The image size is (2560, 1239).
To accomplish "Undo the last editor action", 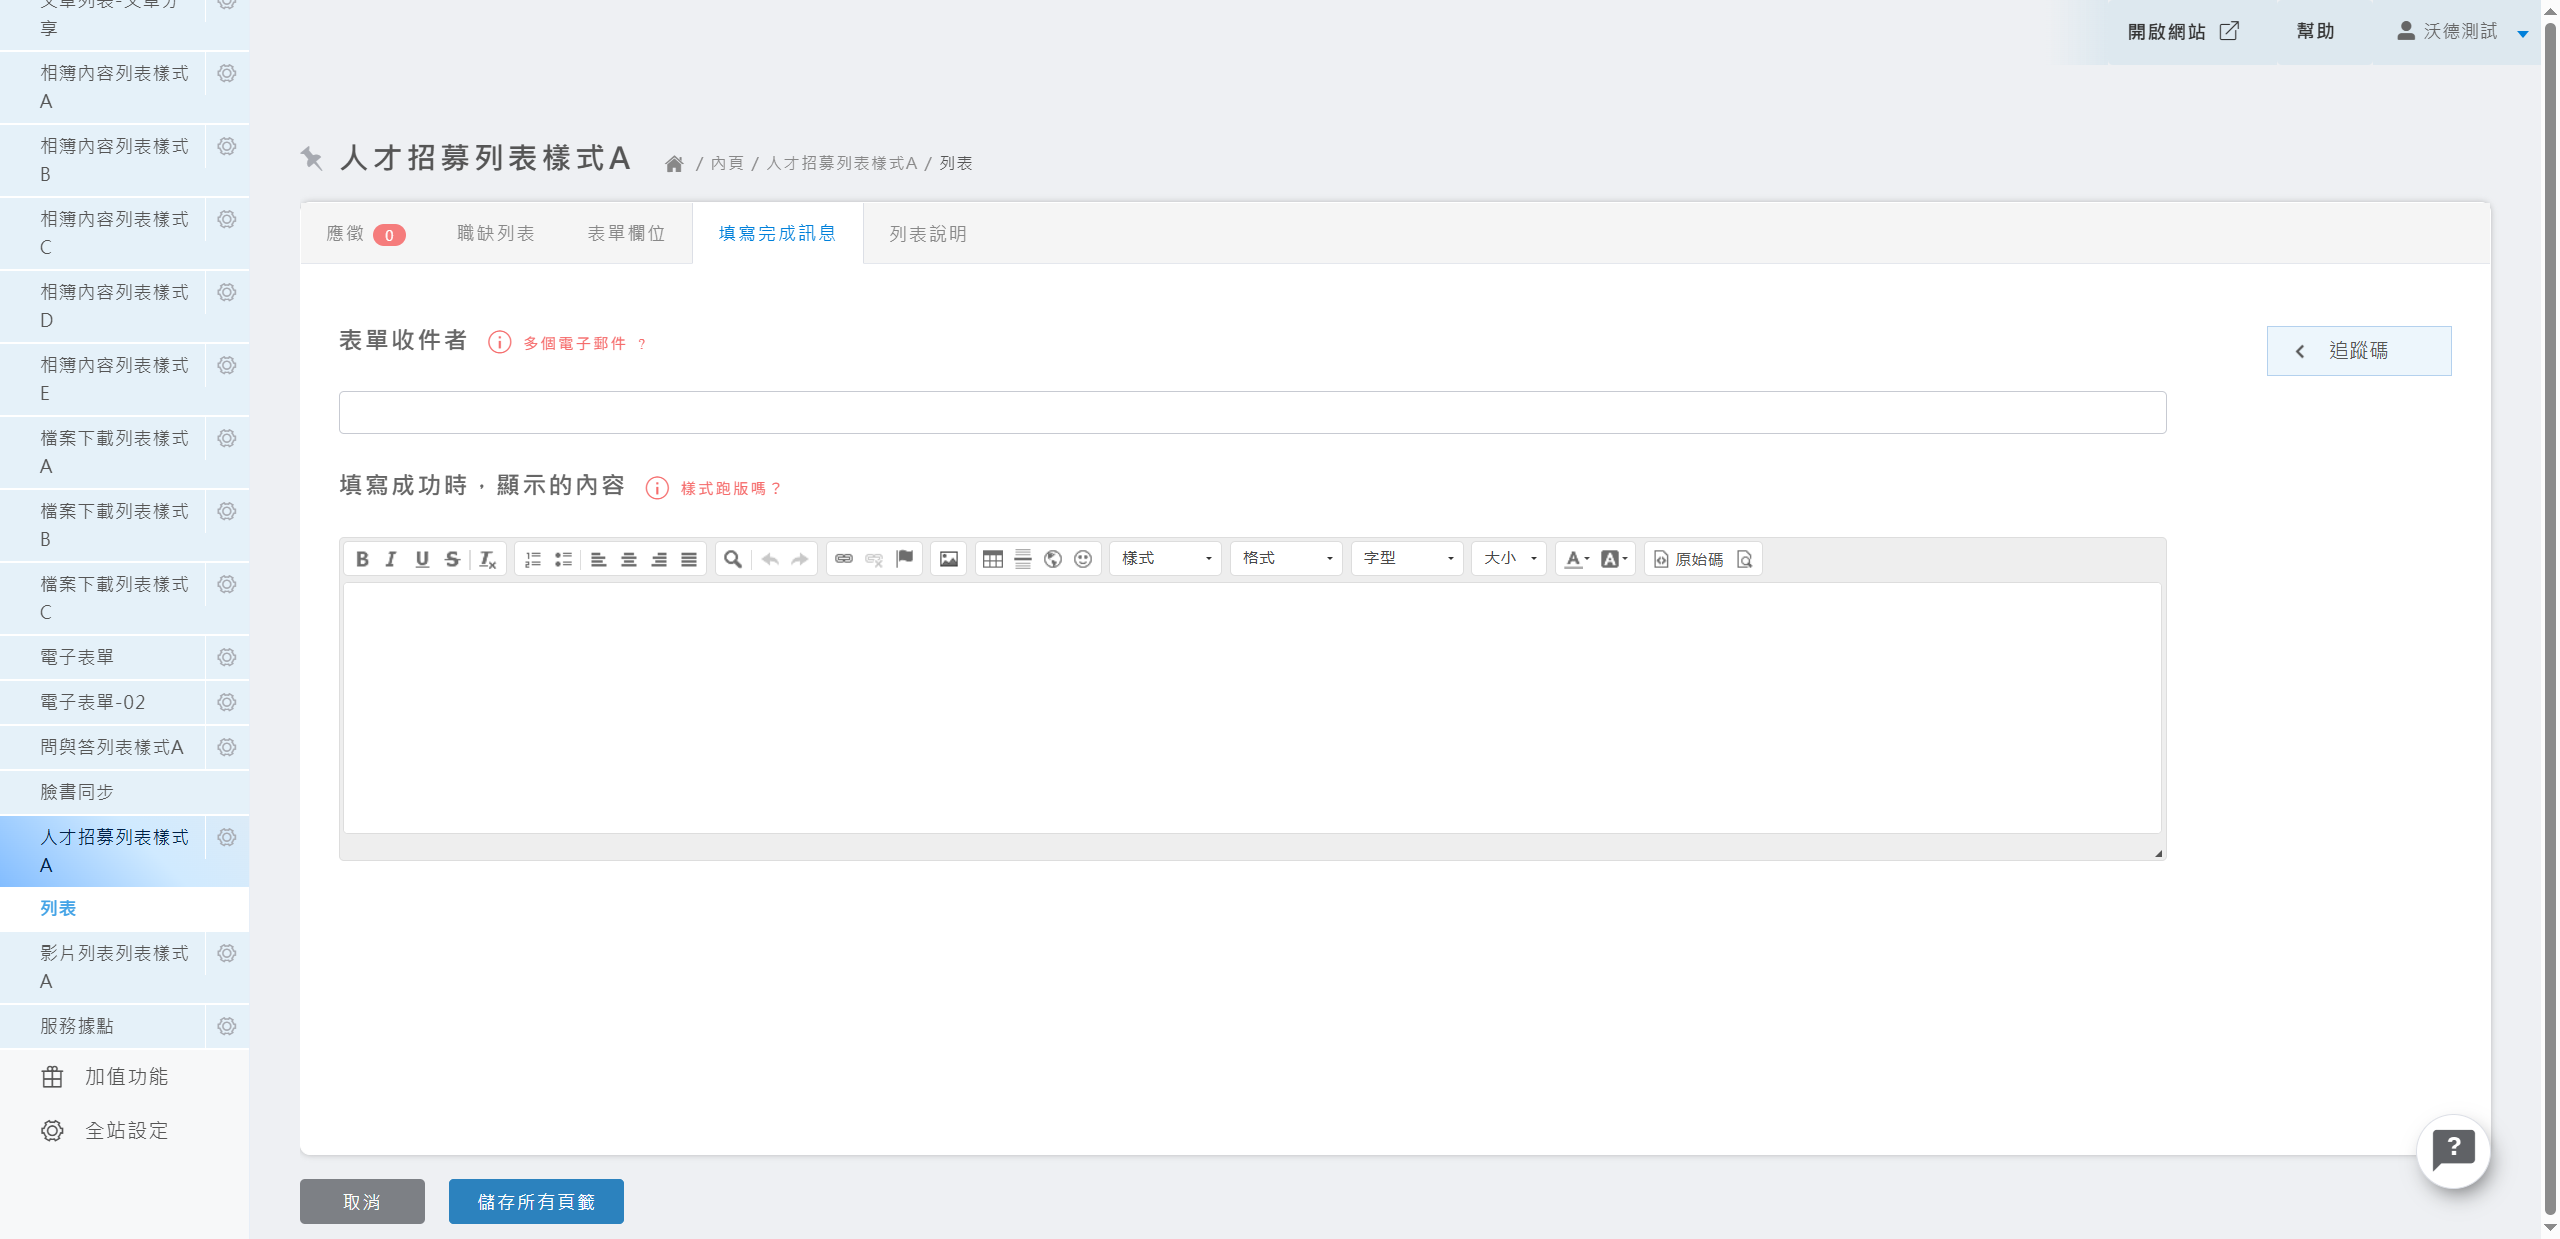I will [x=769, y=558].
